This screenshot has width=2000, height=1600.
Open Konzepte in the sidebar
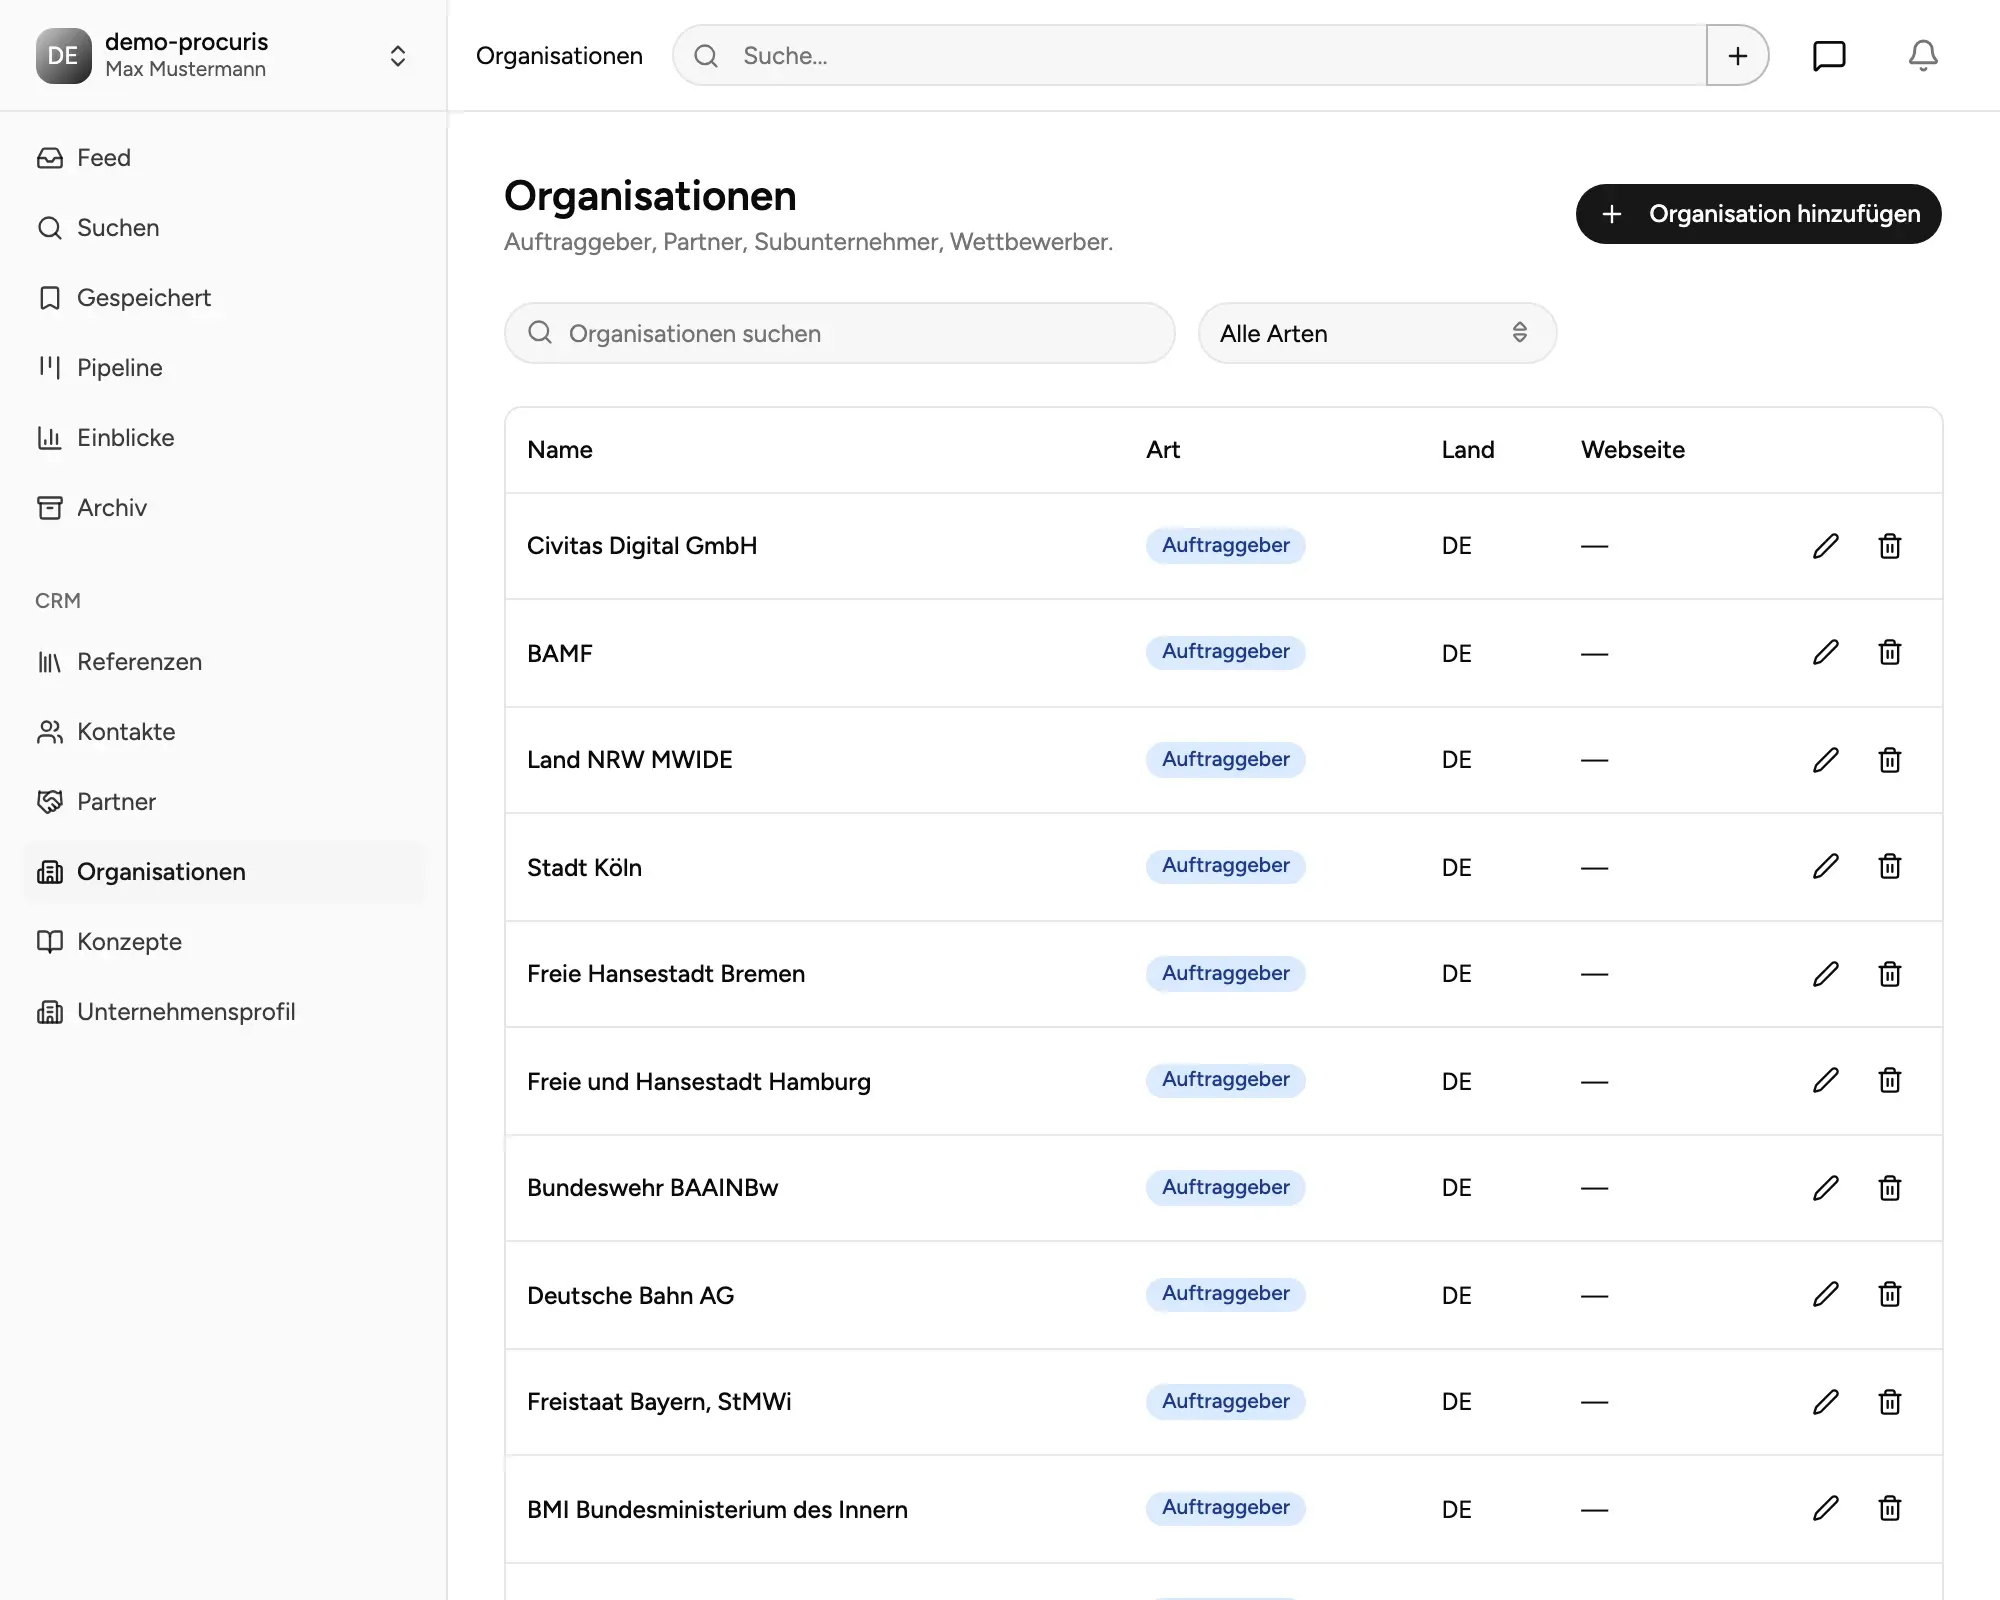pos(224,942)
